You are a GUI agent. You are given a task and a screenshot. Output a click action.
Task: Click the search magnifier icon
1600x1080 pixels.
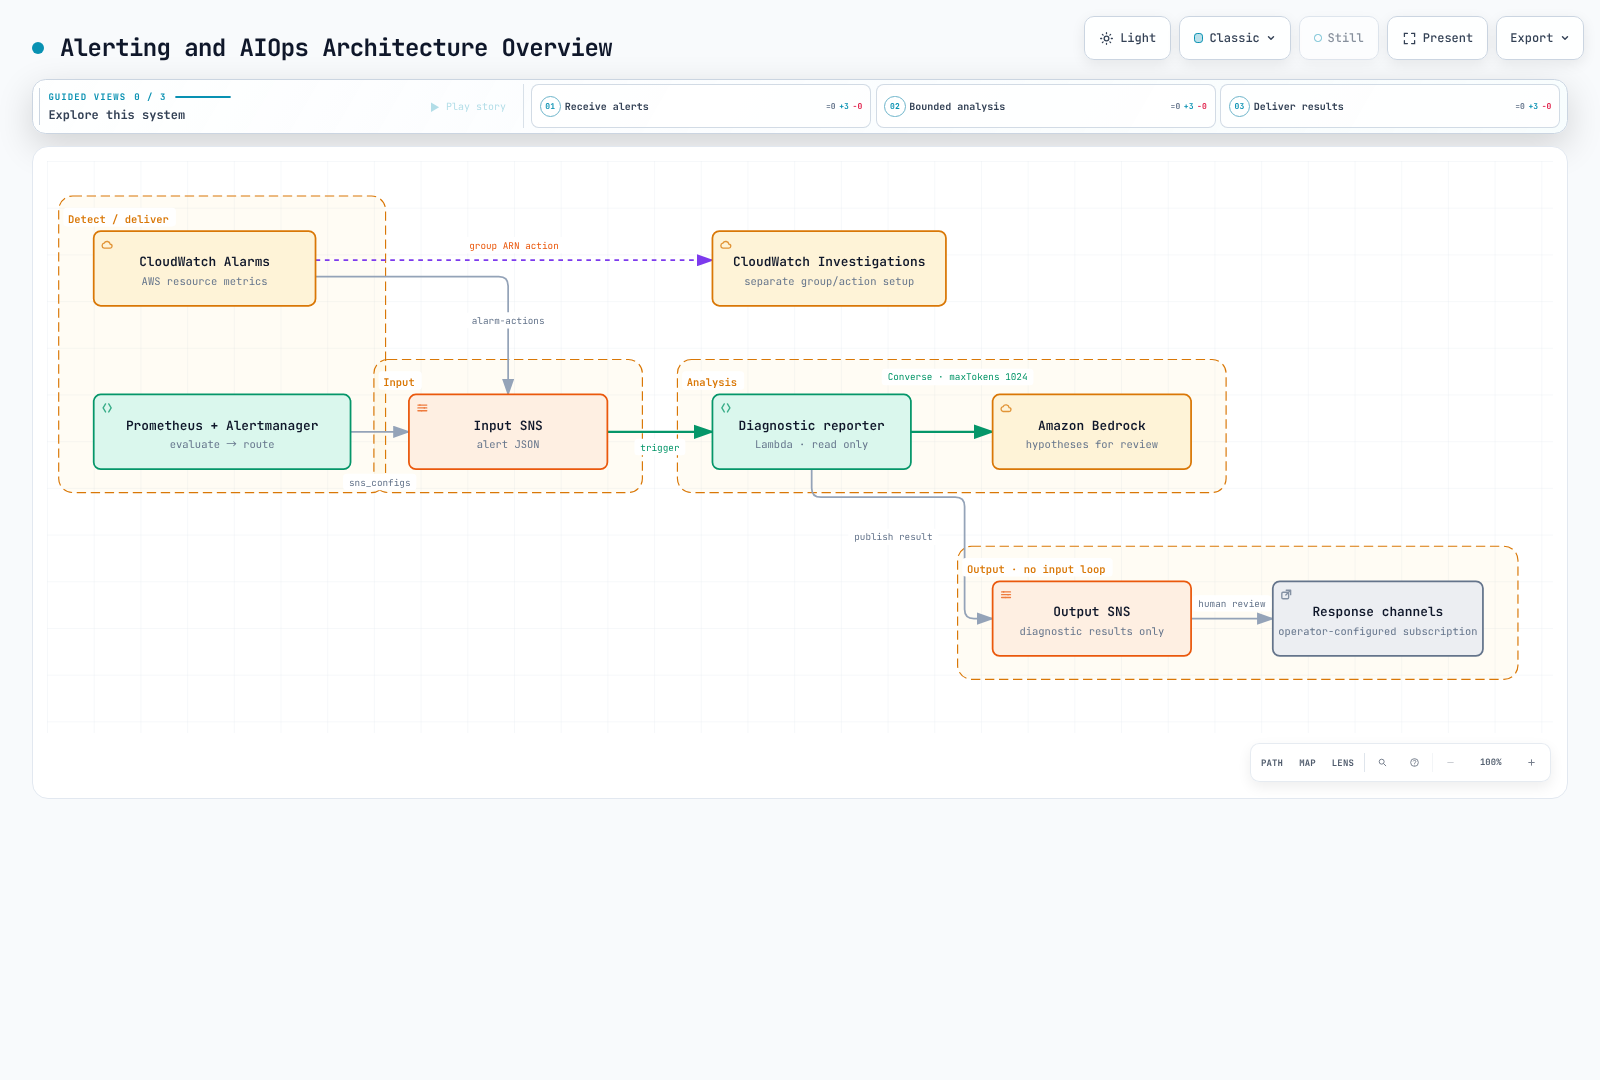(1382, 762)
